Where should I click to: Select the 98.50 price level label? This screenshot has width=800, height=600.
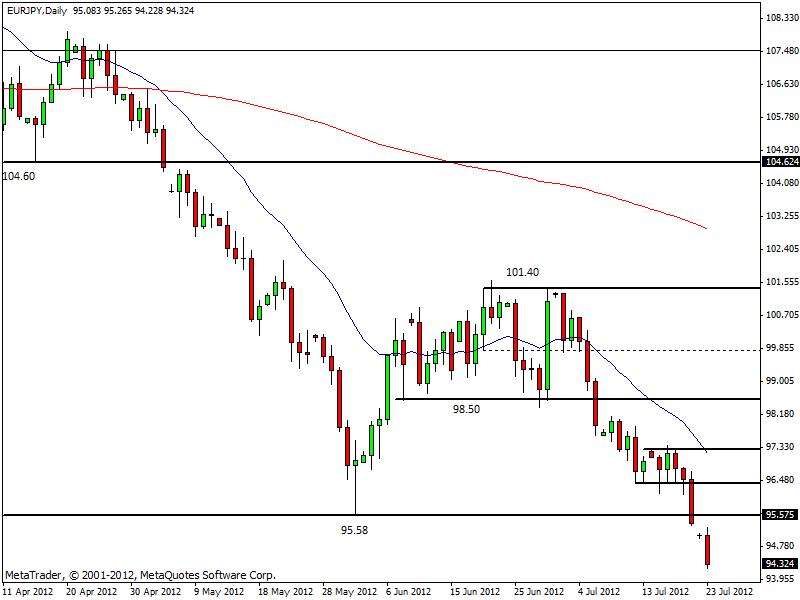point(466,410)
